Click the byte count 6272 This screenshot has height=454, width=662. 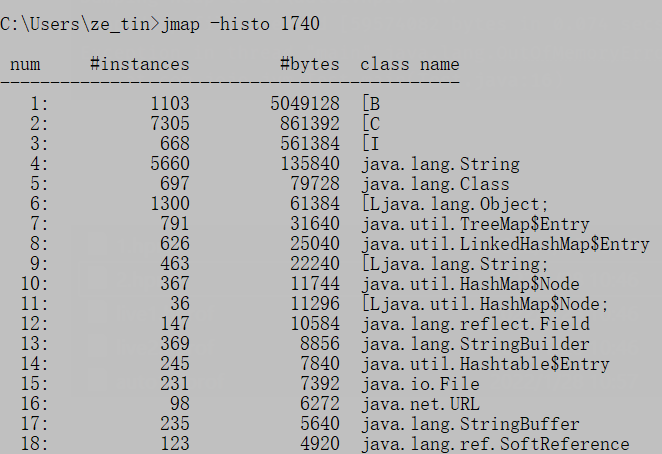coord(320,403)
